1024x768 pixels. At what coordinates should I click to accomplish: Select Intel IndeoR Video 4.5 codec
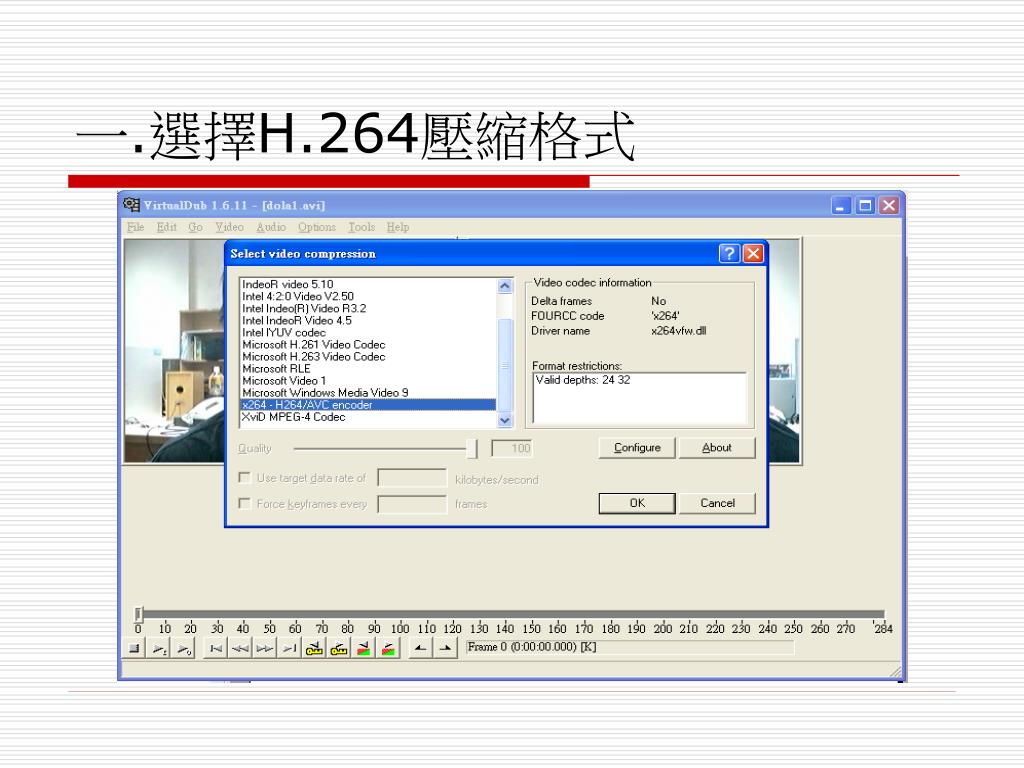coord(368,321)
